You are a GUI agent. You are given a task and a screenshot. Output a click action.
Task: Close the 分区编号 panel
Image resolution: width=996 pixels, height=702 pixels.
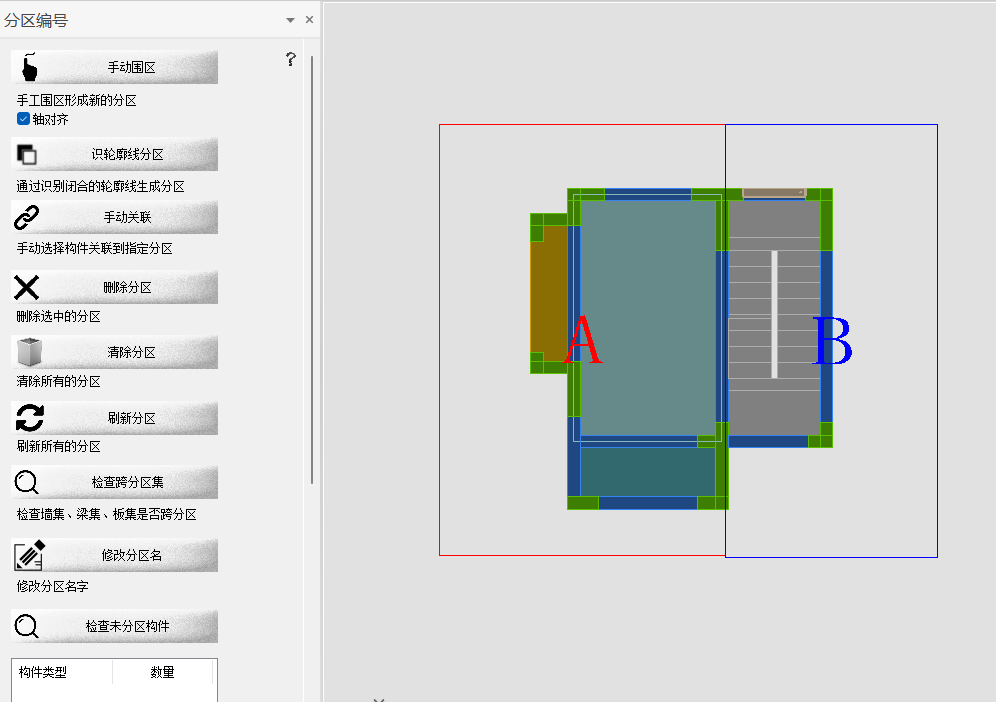pyautogui.click(x=309, y=20)
